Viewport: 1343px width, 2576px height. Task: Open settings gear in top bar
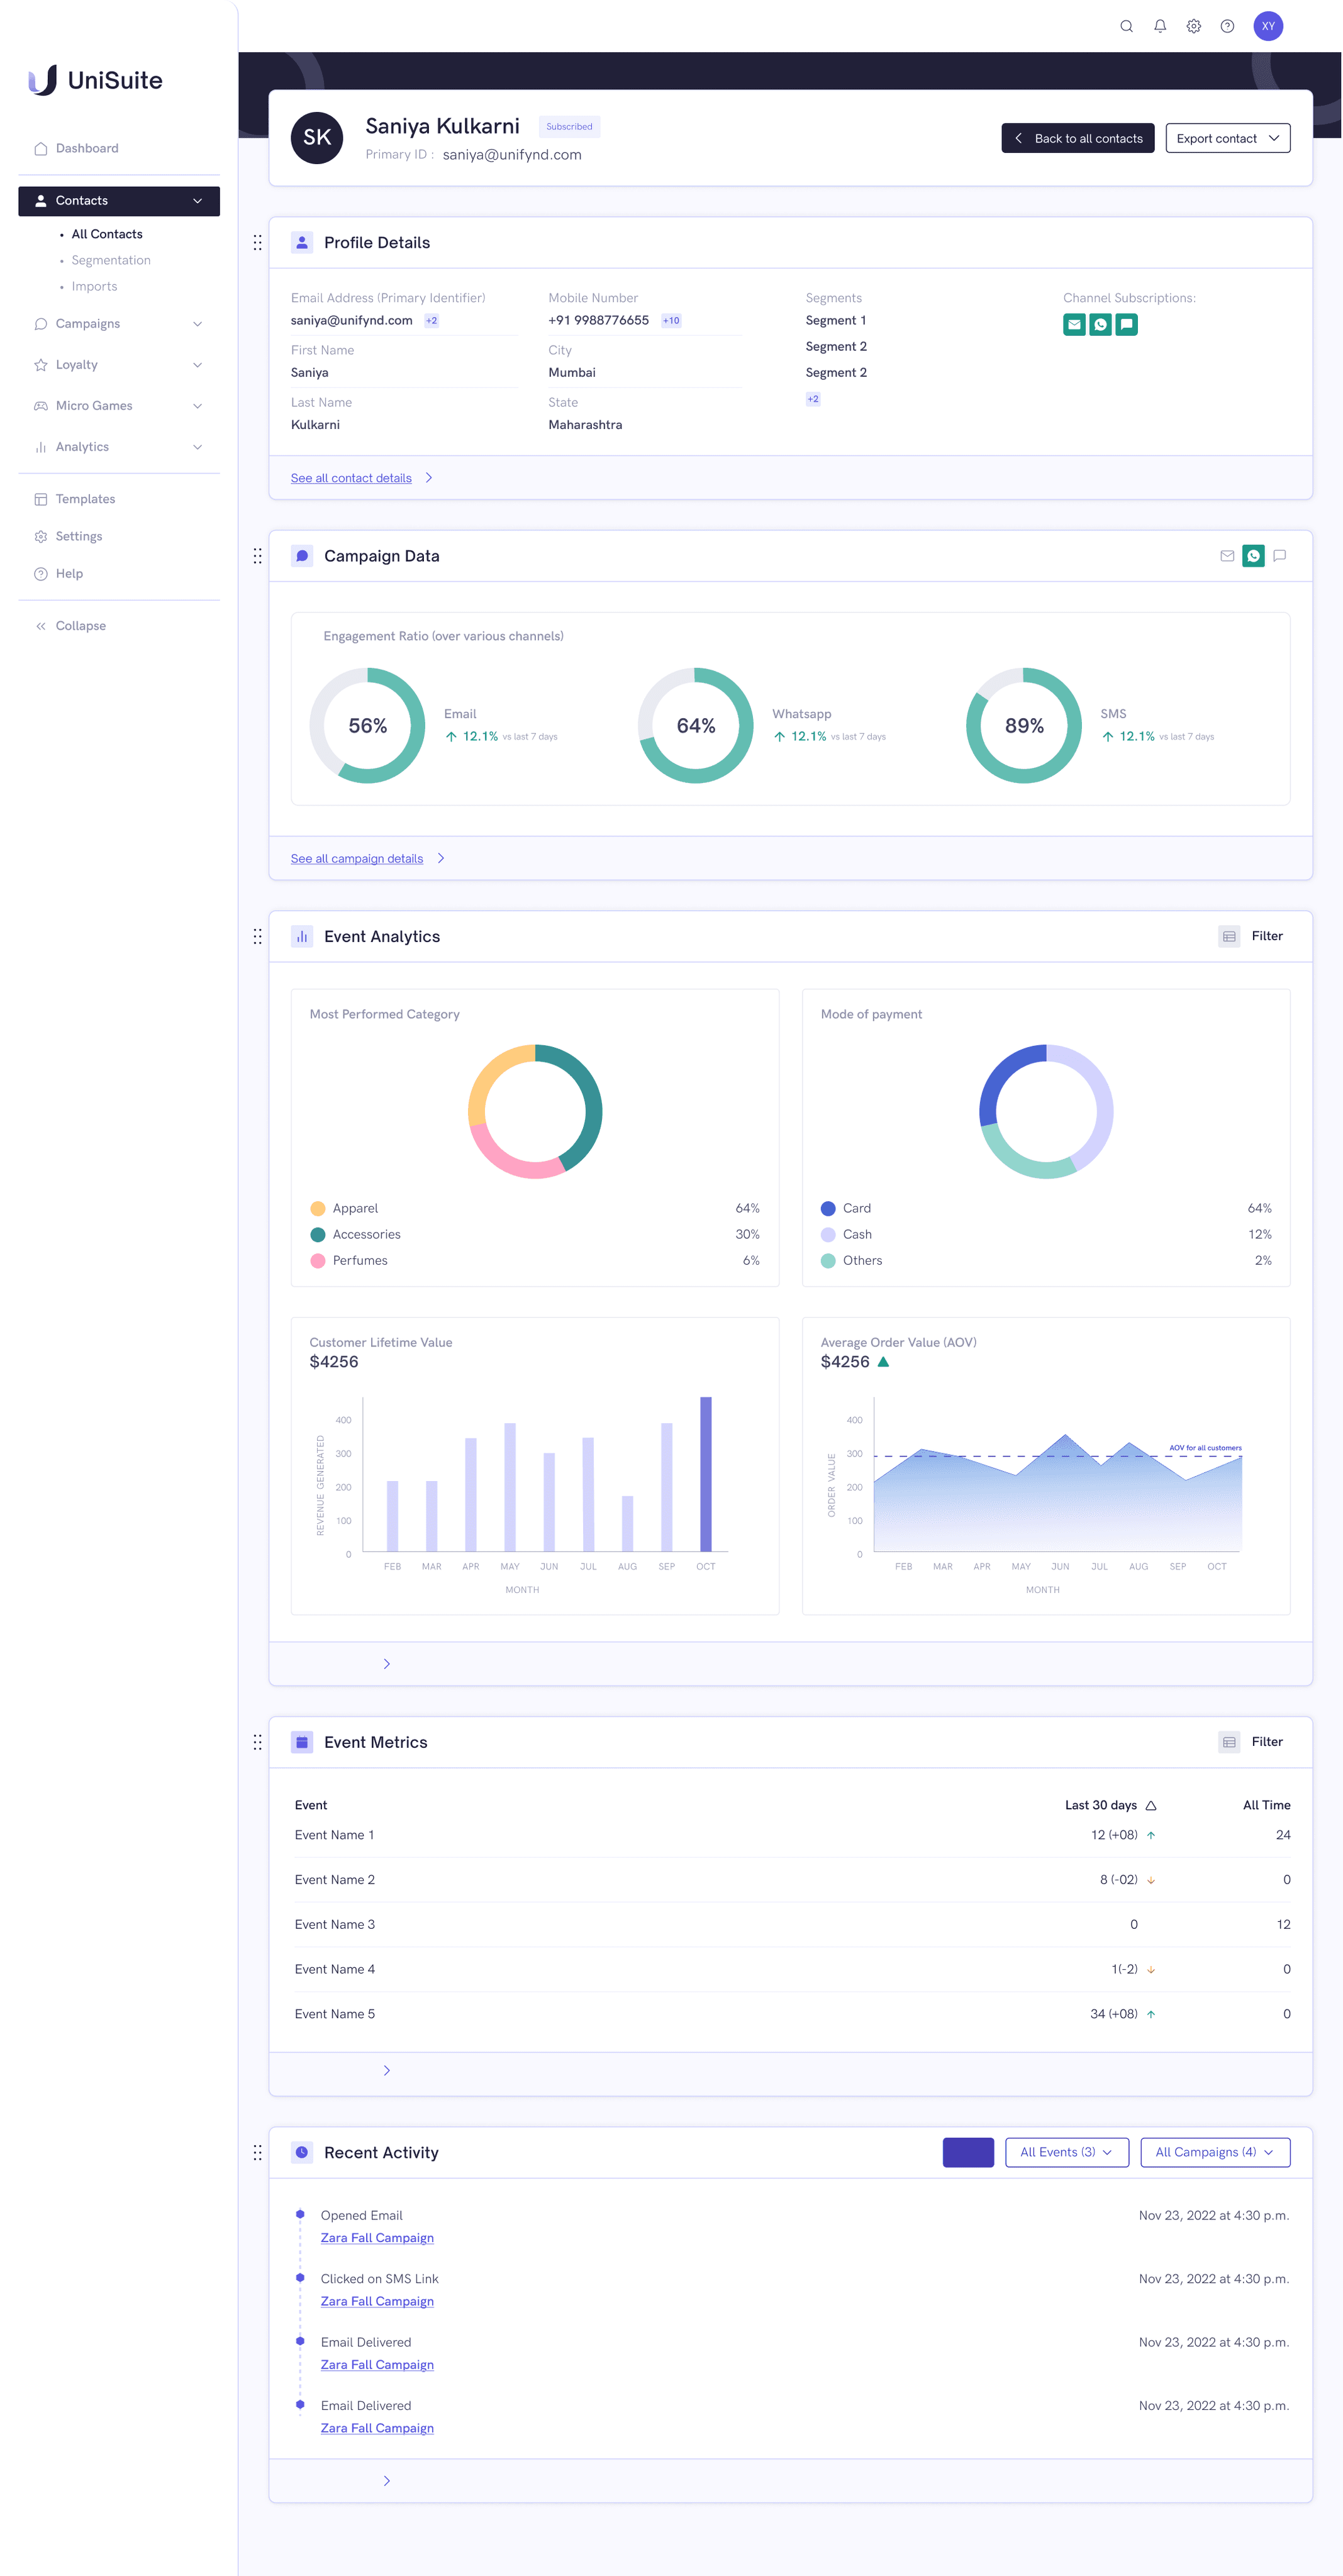click(1193, 27)
